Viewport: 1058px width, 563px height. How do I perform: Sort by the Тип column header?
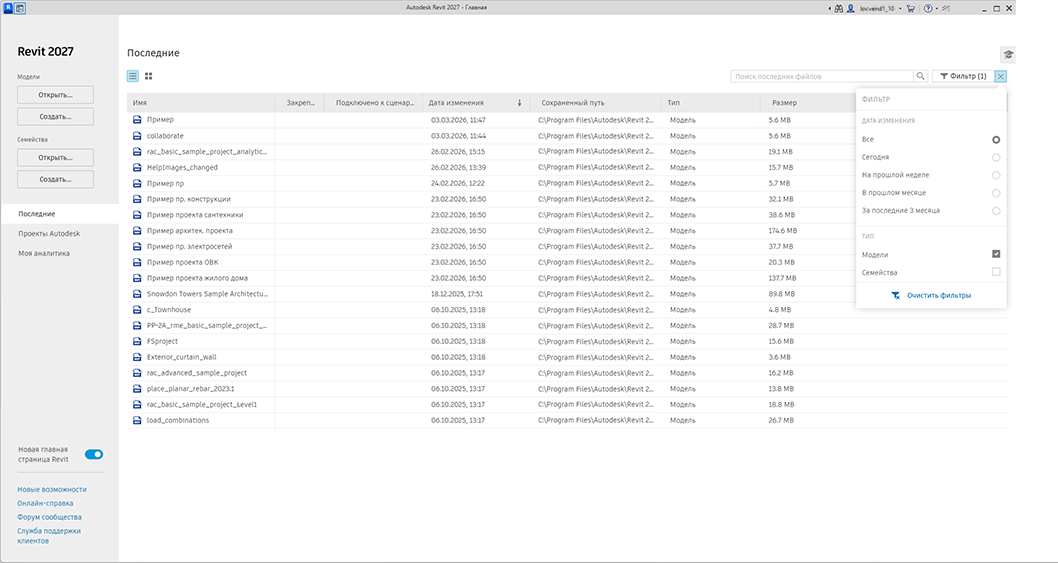[x=711, y=103]
